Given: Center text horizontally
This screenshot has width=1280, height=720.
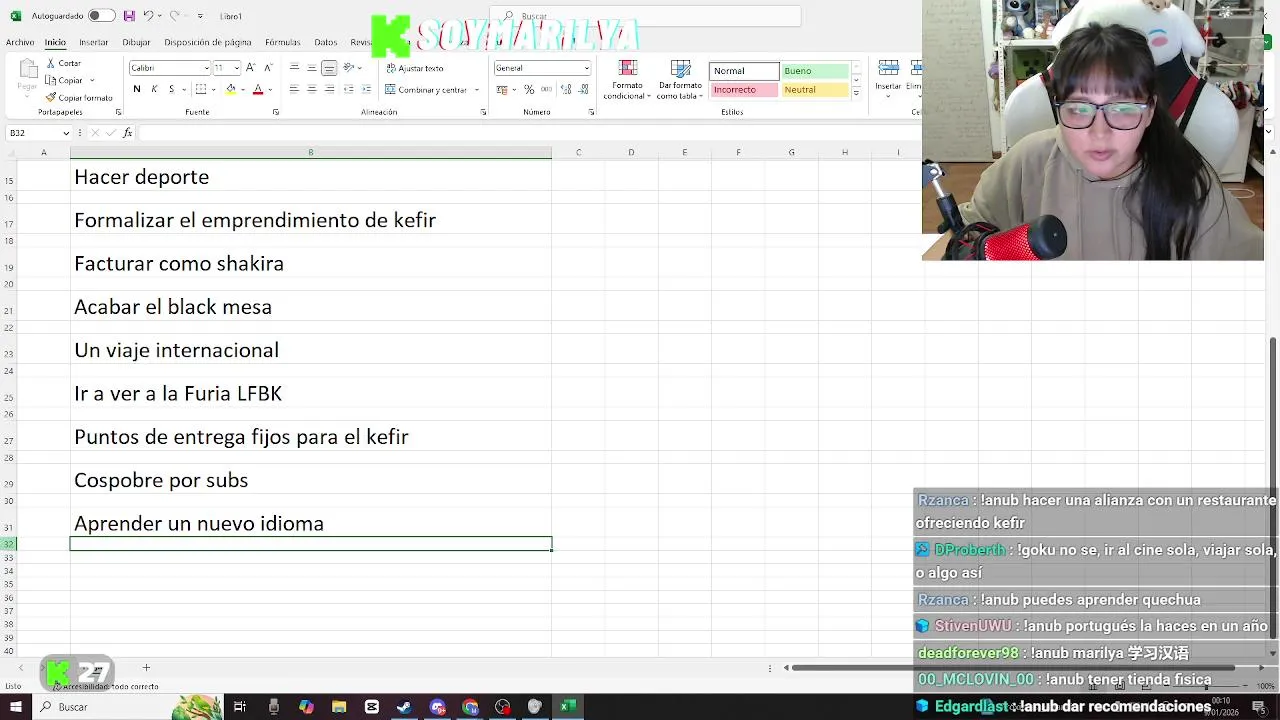Looking at the screenshot, I should pyautogui.click(x=312, y=89).
